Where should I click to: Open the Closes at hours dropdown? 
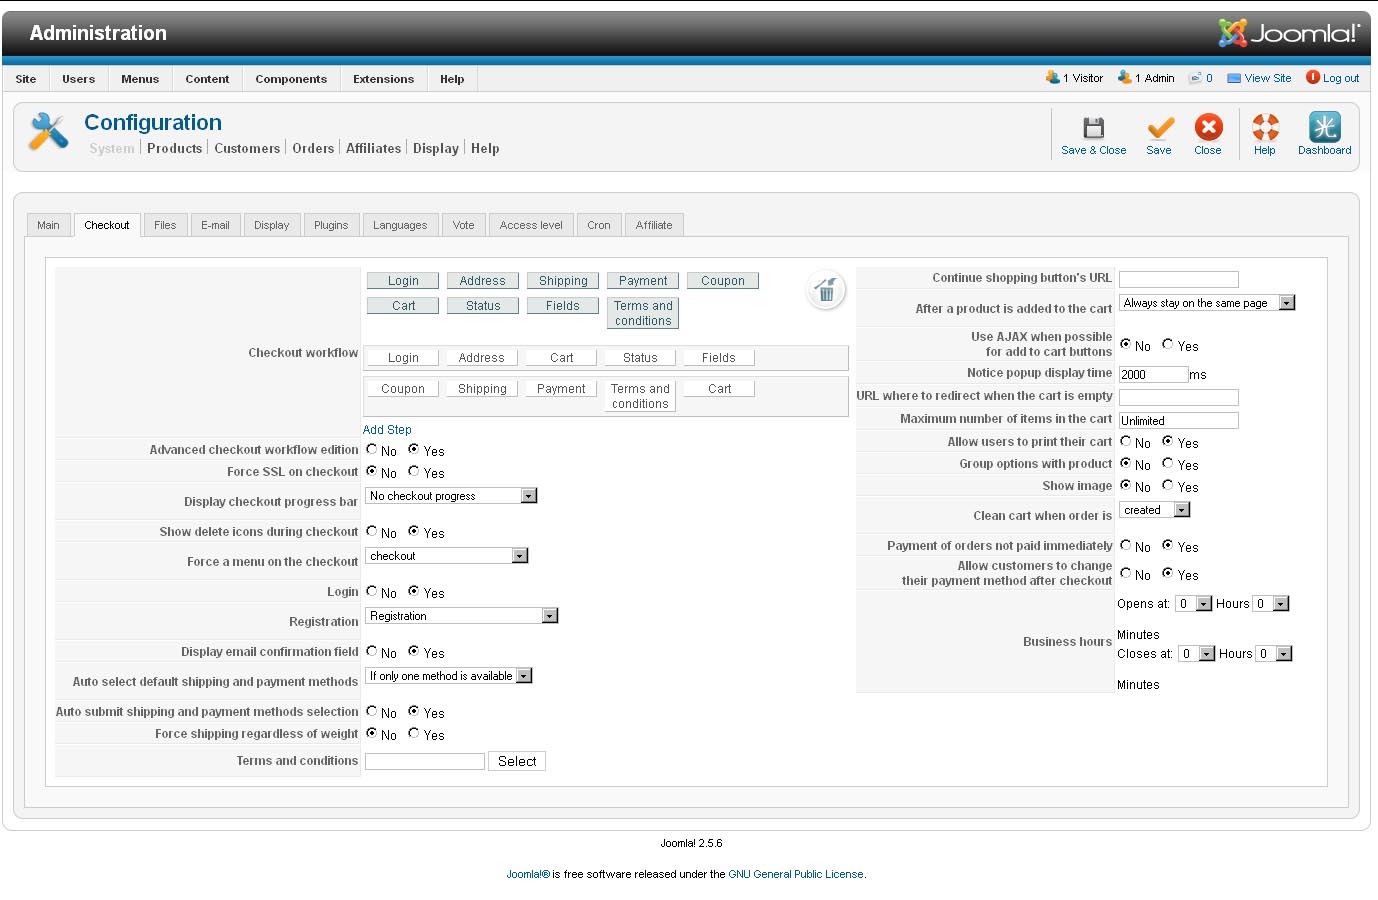[x=1196, y=654]
